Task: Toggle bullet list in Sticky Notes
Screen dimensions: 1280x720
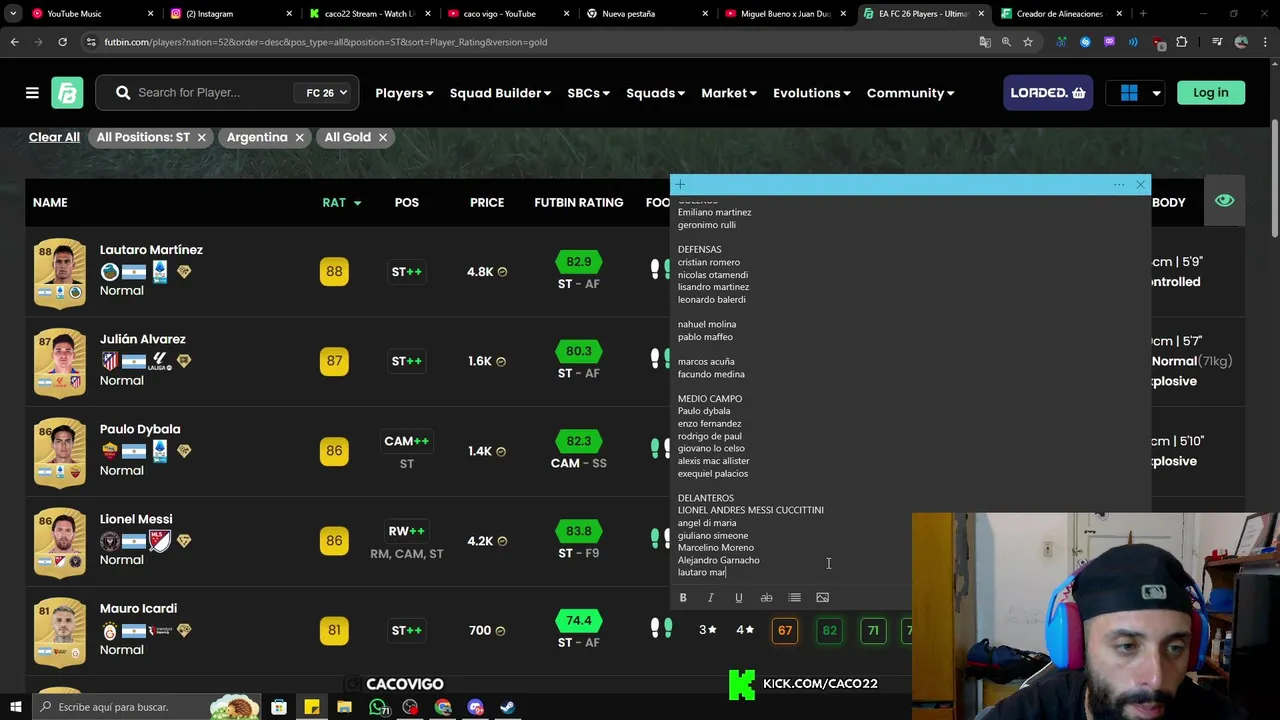Action: 795,598
